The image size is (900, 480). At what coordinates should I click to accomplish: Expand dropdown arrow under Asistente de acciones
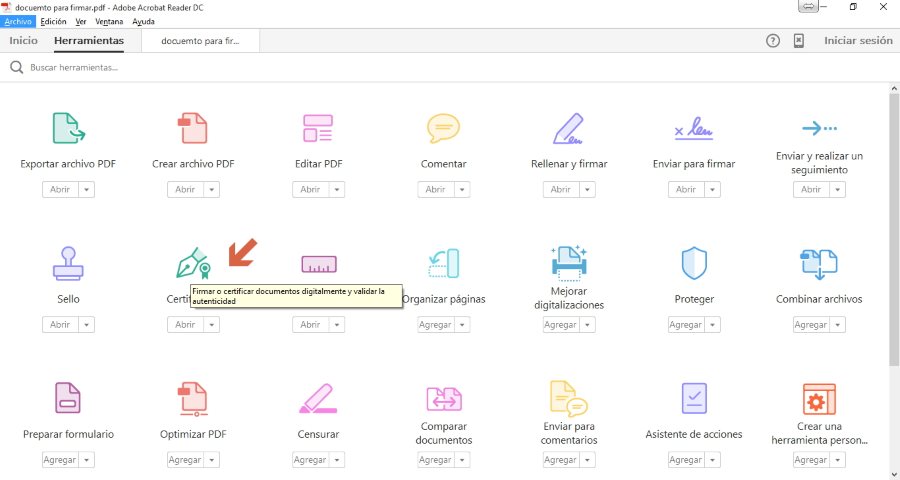712,460
